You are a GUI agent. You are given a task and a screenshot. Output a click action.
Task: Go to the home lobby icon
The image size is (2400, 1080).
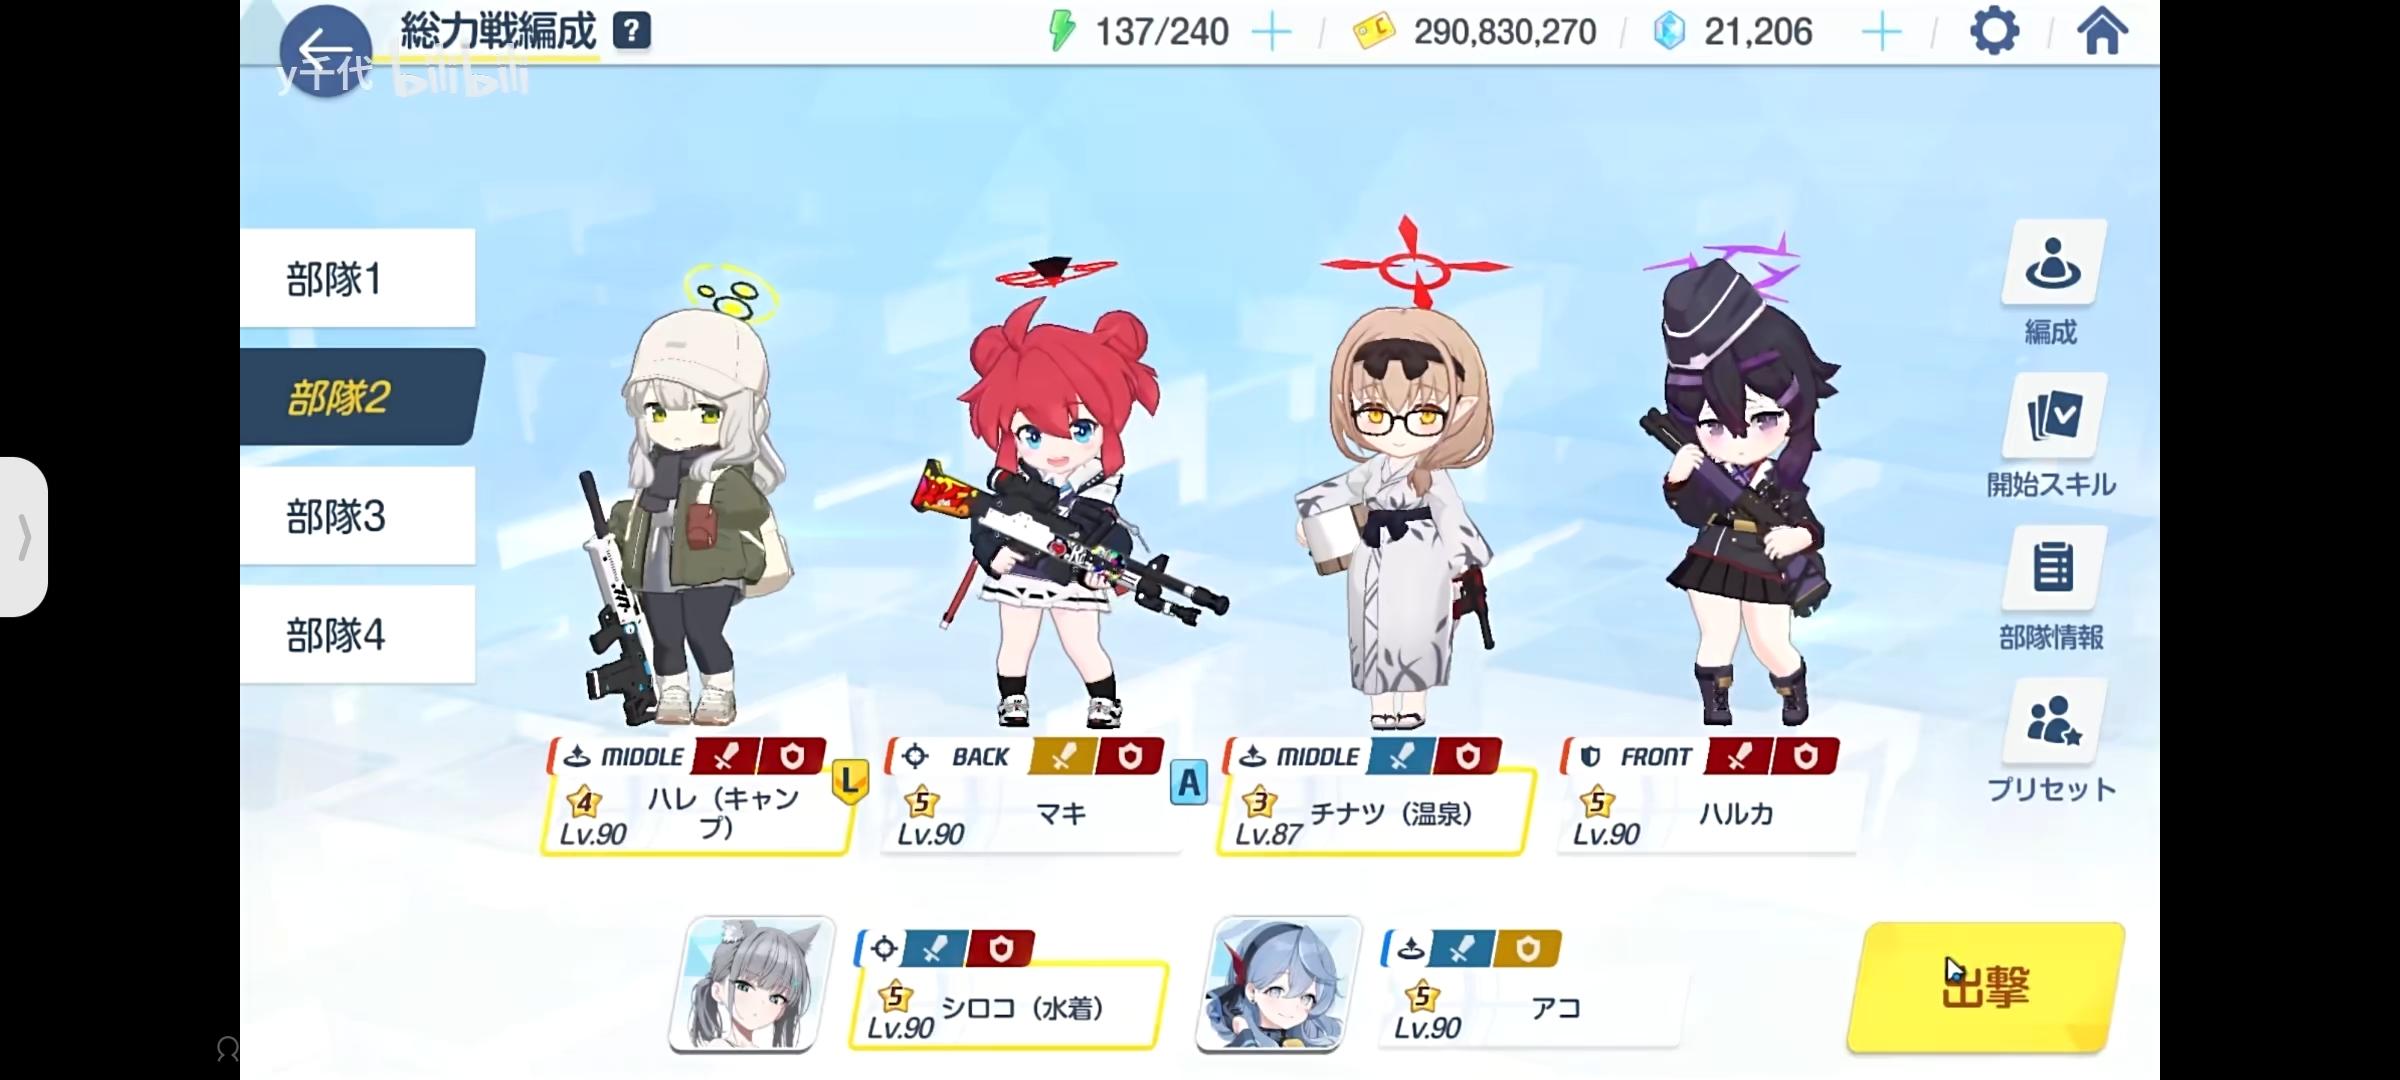click(2103, 32)
